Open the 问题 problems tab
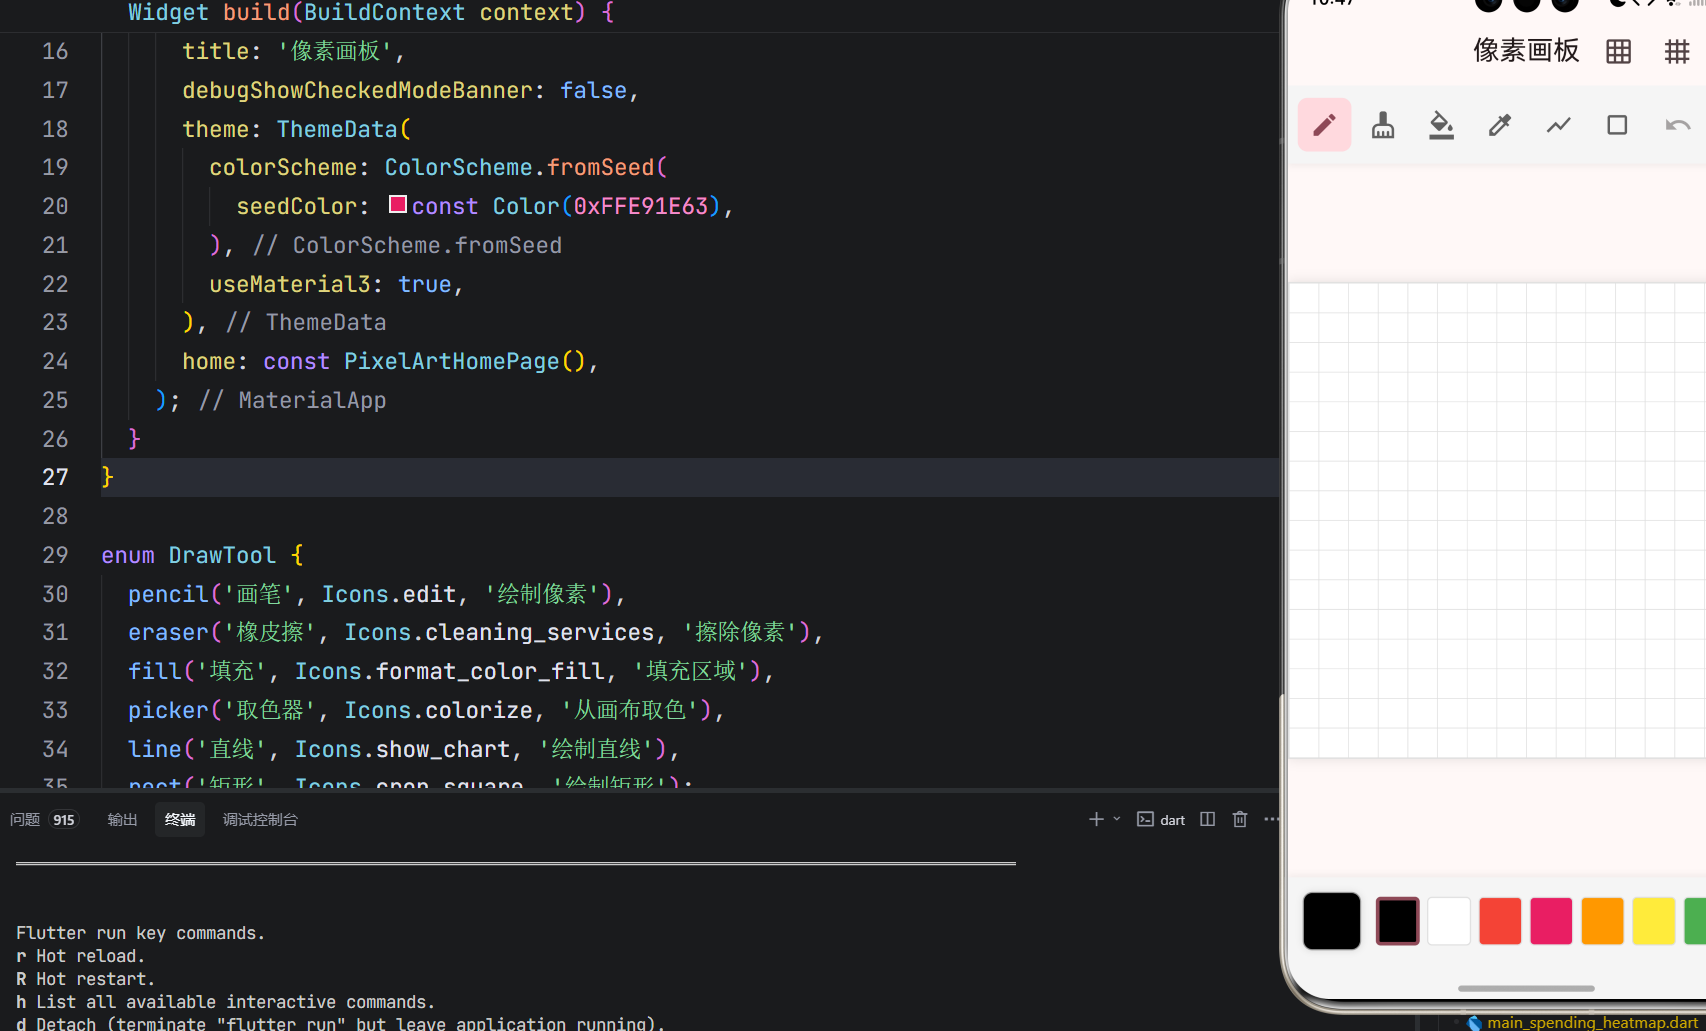The width and height of the screenshot is (1706, 1031). [x=25, y=820]
